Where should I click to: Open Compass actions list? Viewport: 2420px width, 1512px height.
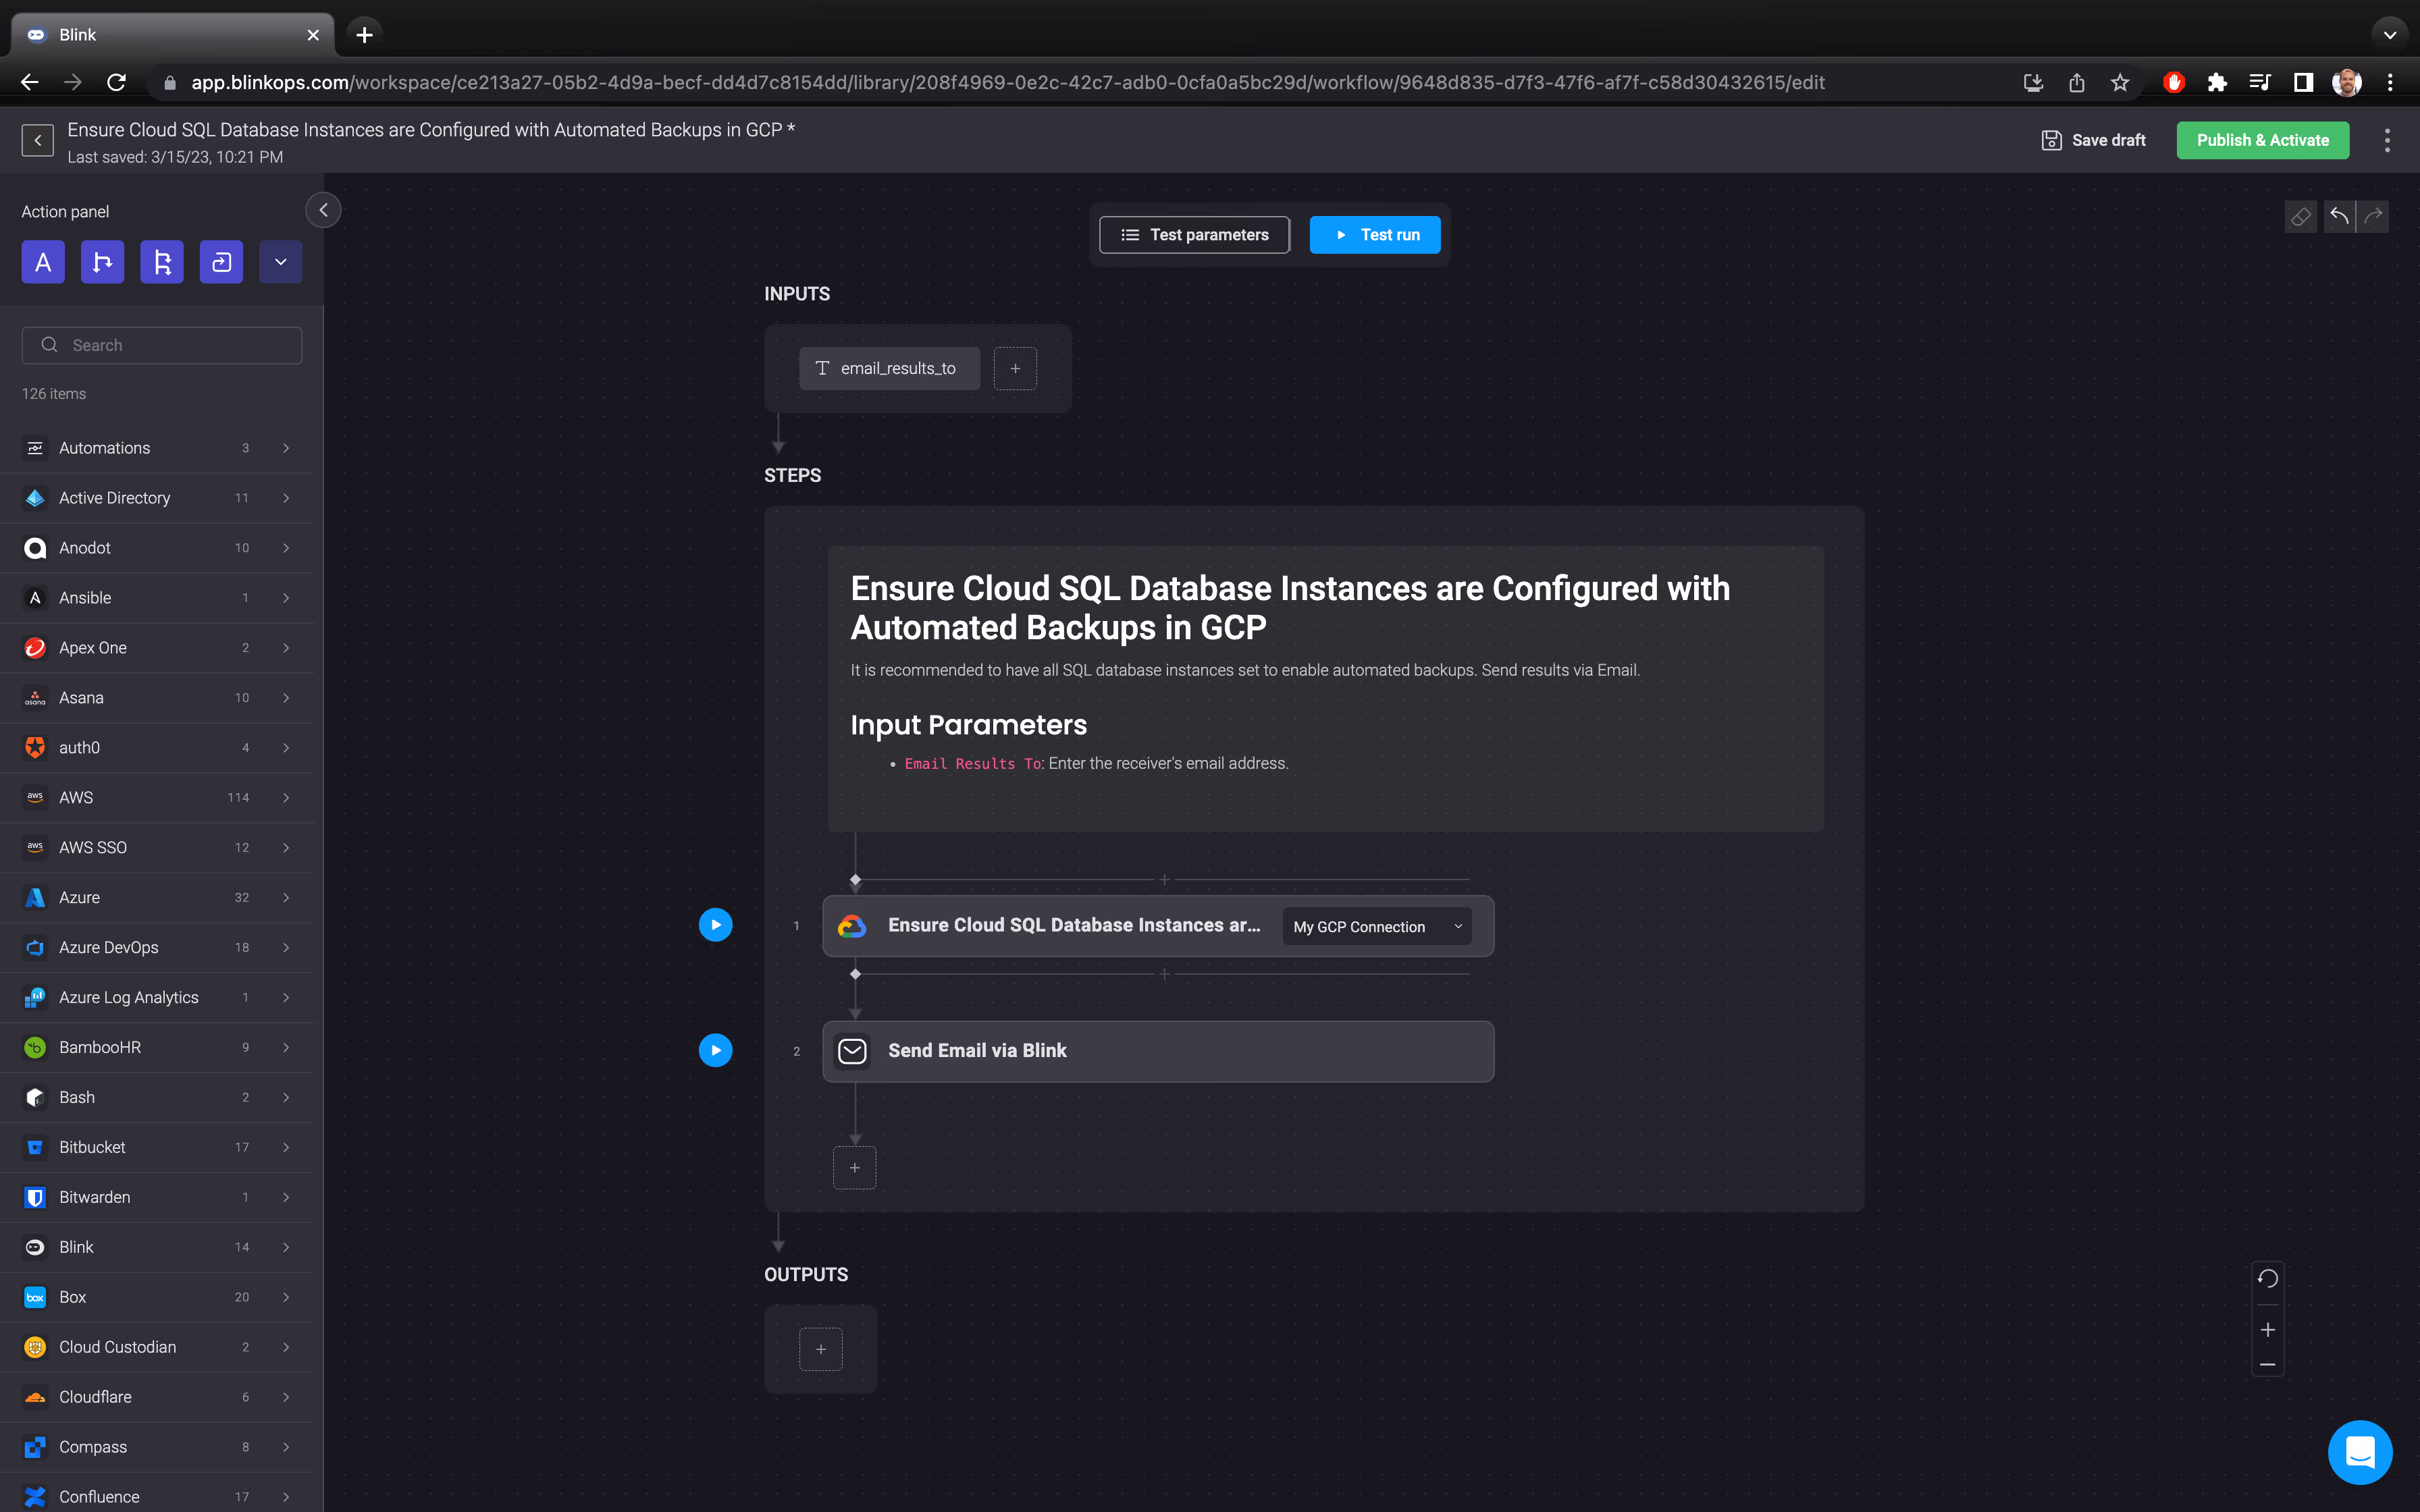click(158, 1448)
